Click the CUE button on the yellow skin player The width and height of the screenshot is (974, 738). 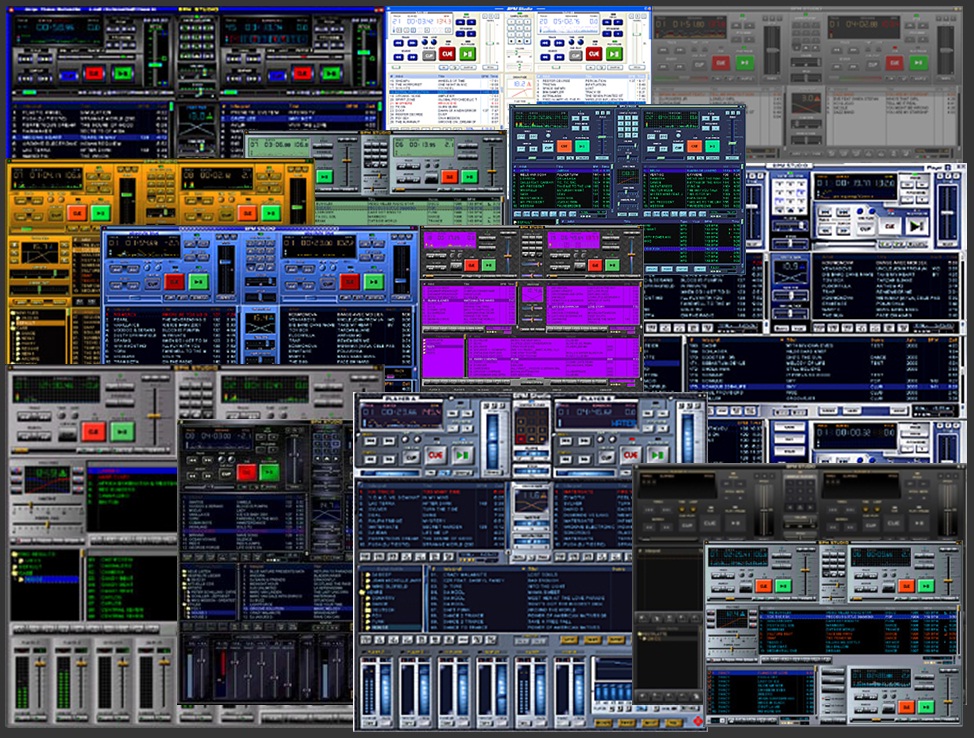coord(77,213)
